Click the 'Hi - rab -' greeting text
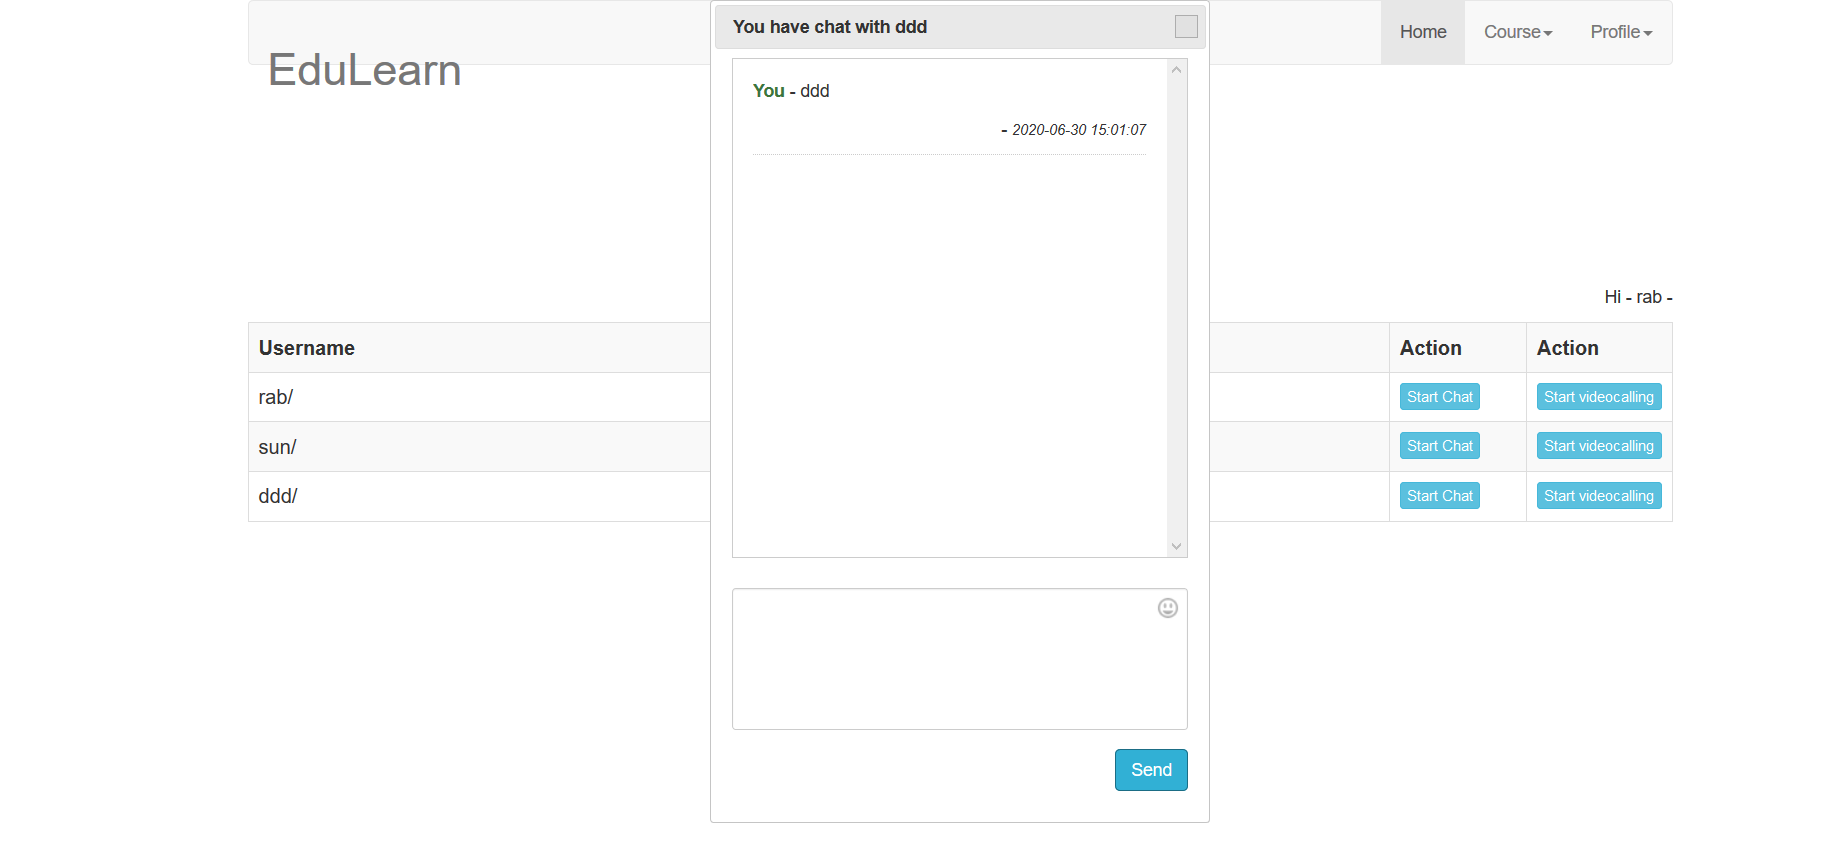1846x861 pixels. [1637, 296]
